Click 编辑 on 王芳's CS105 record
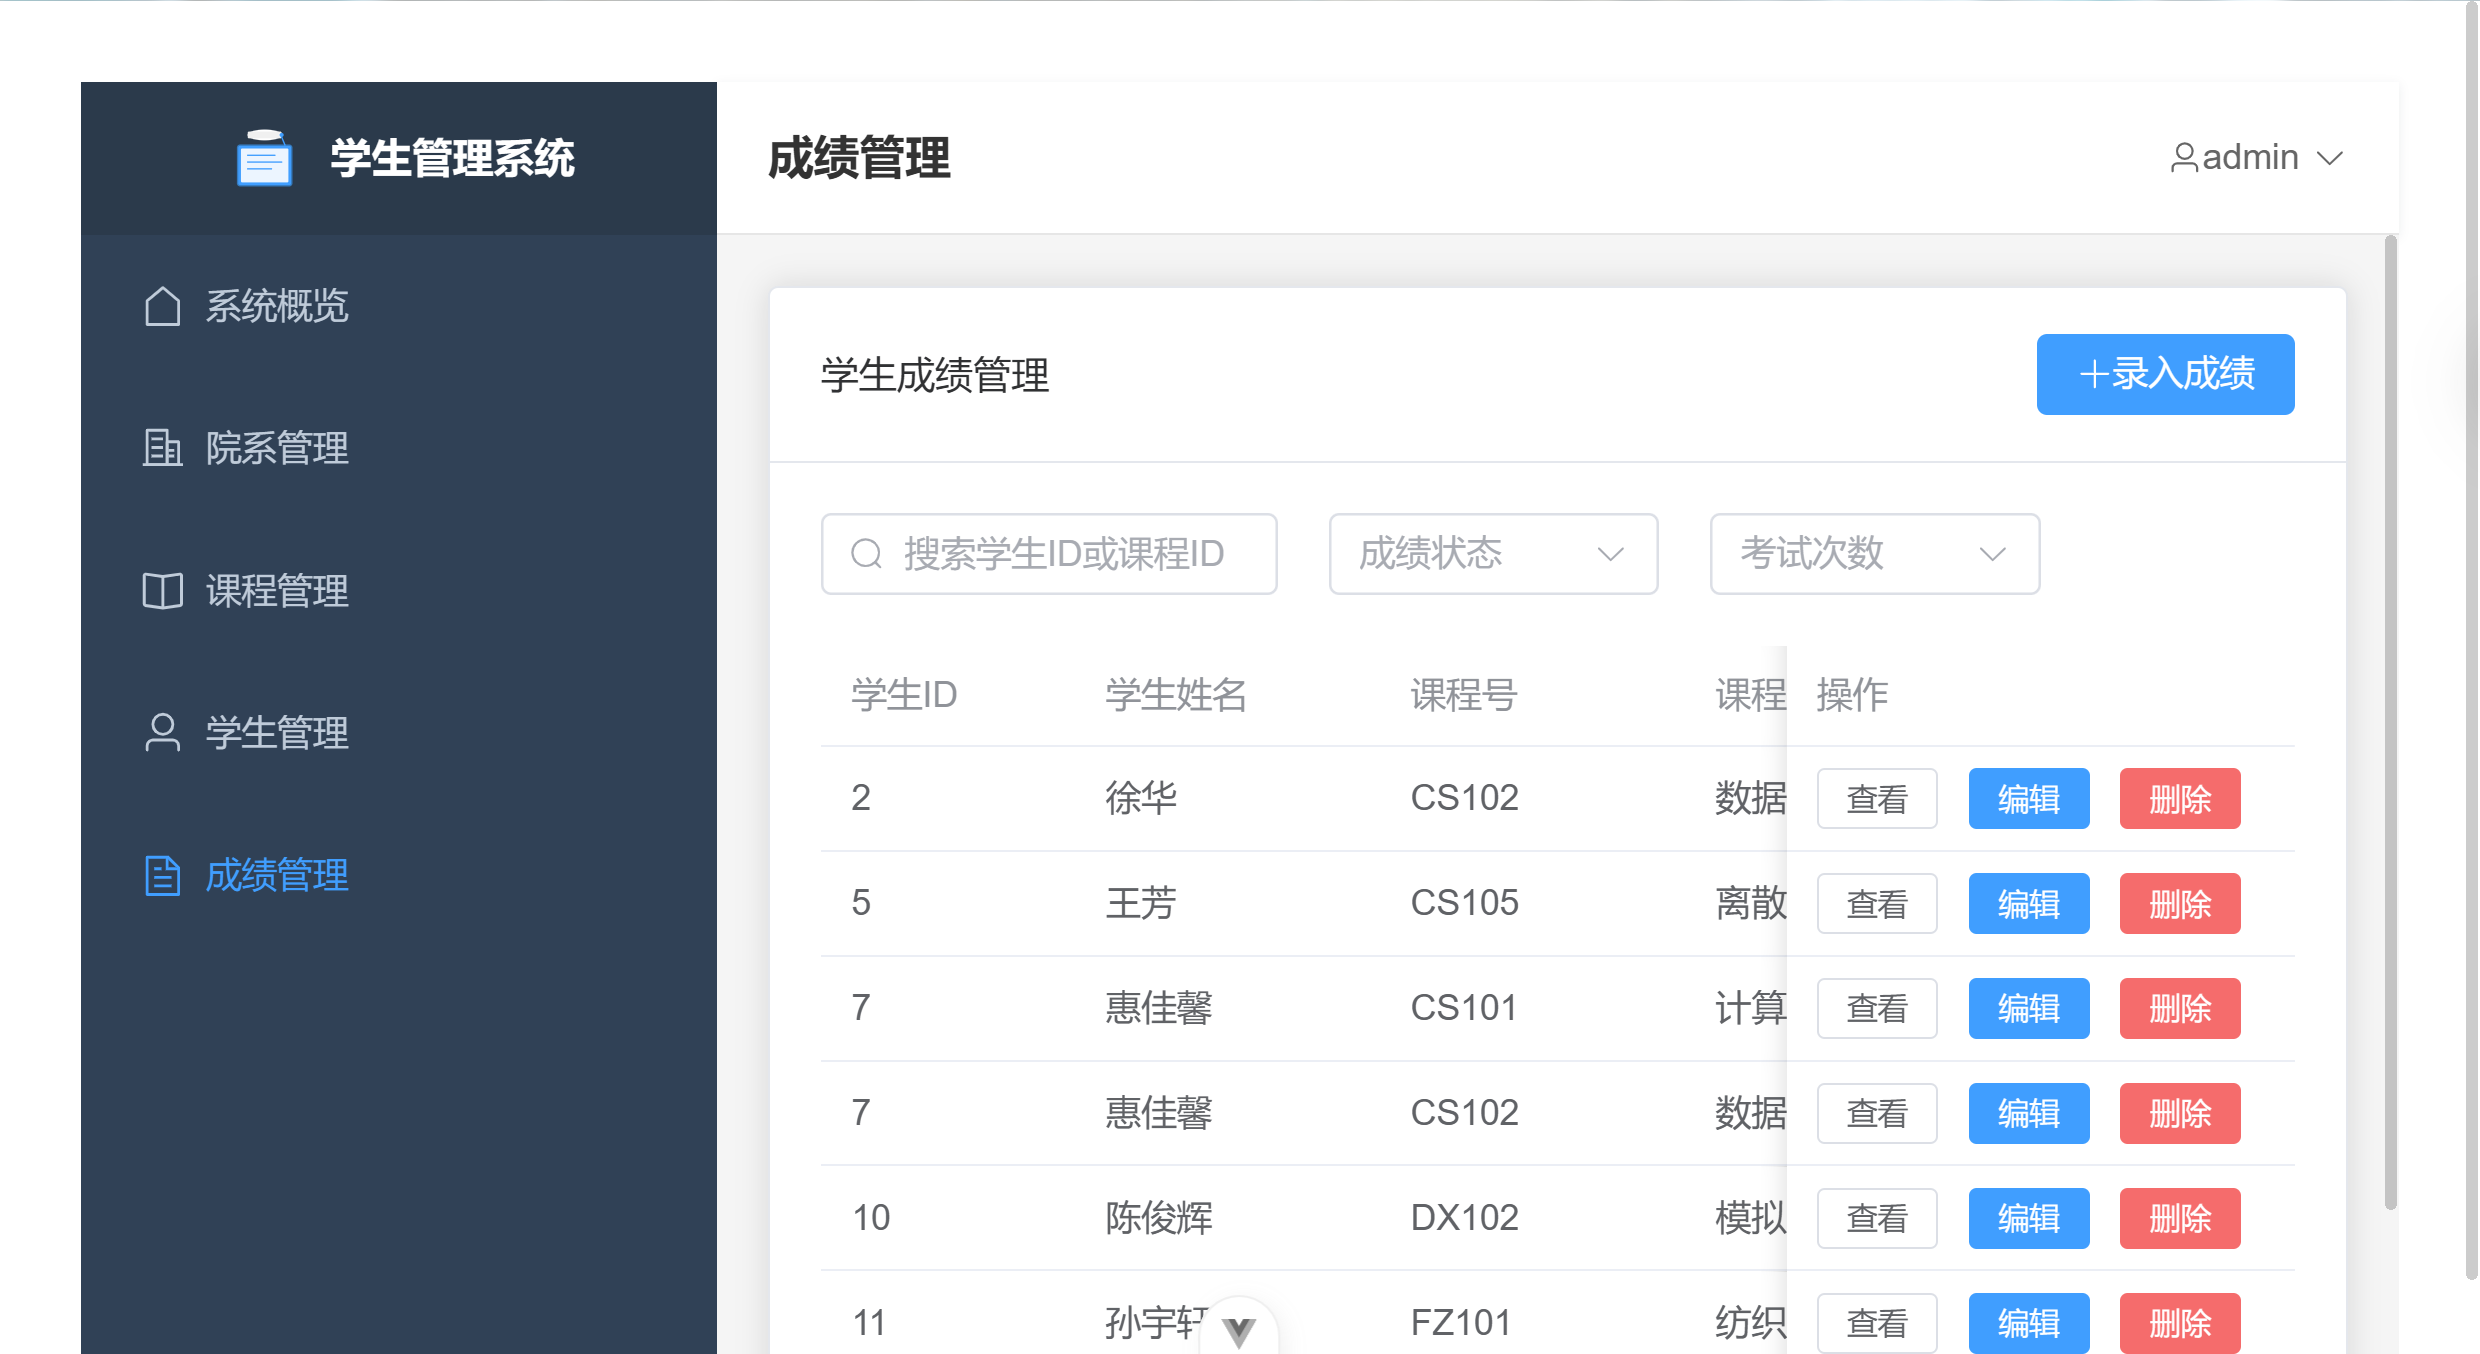Image resolution: width=2480 pixels, height=1354 pixels. [2028, 903]
